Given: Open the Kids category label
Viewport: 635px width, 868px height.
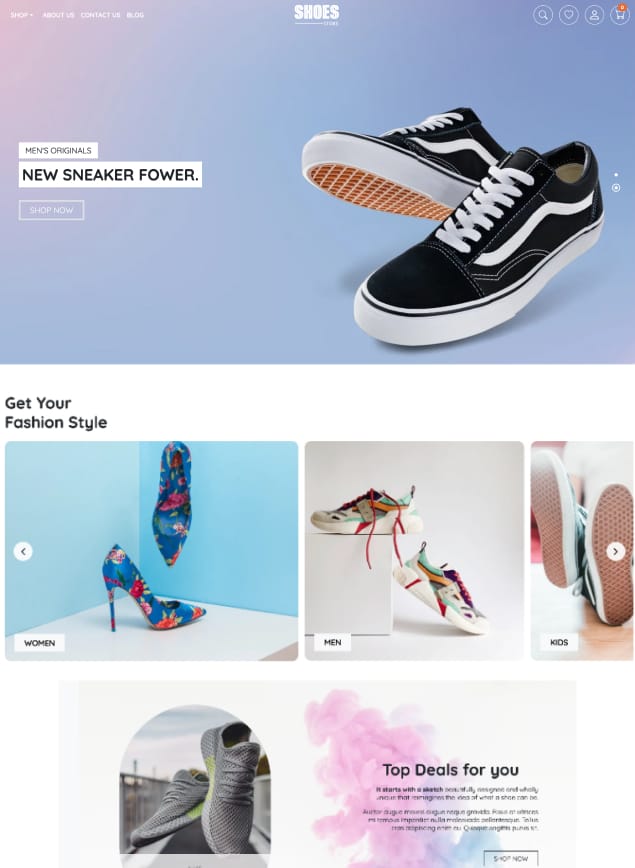Looking at the screenshot, I should (x=559, y=642).
